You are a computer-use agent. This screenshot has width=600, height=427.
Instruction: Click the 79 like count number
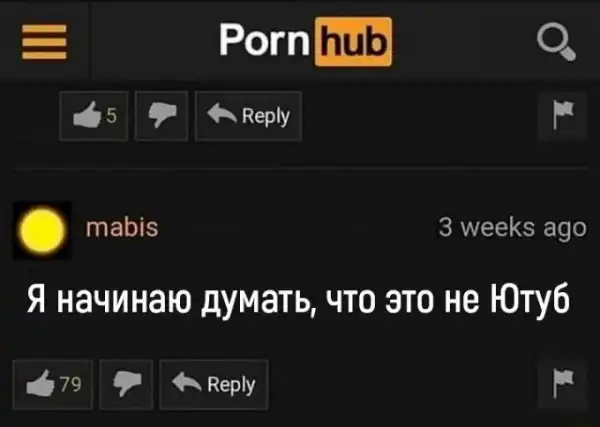point(71,384)
